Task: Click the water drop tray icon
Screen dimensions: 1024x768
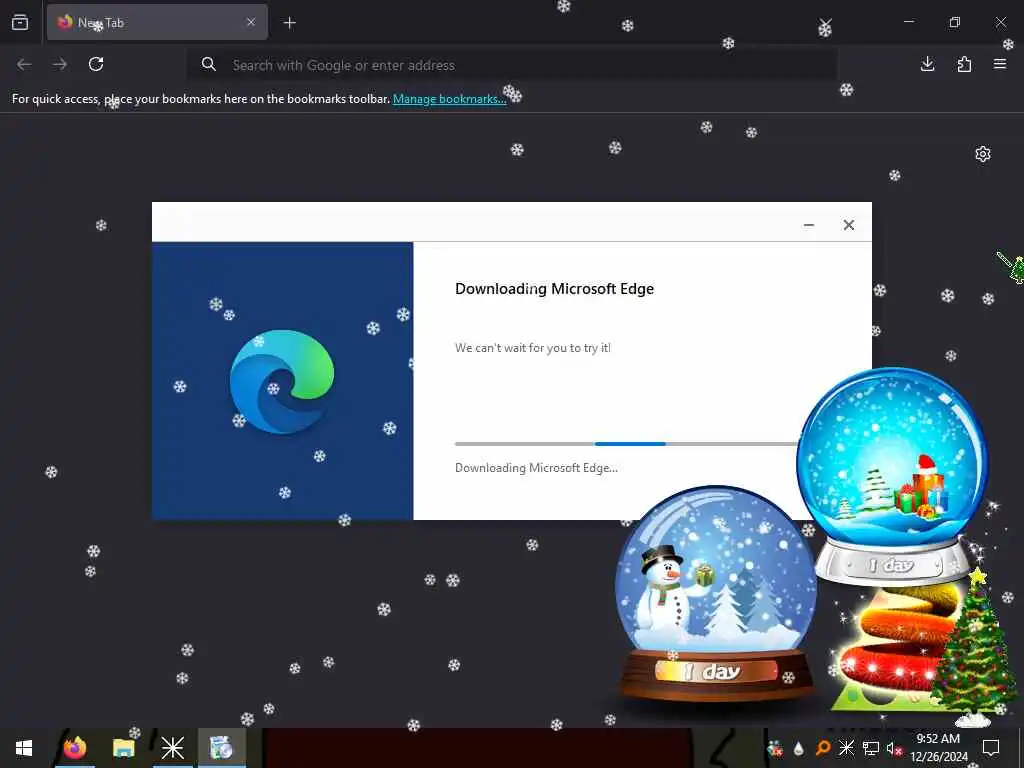Action: click(799, 748)
